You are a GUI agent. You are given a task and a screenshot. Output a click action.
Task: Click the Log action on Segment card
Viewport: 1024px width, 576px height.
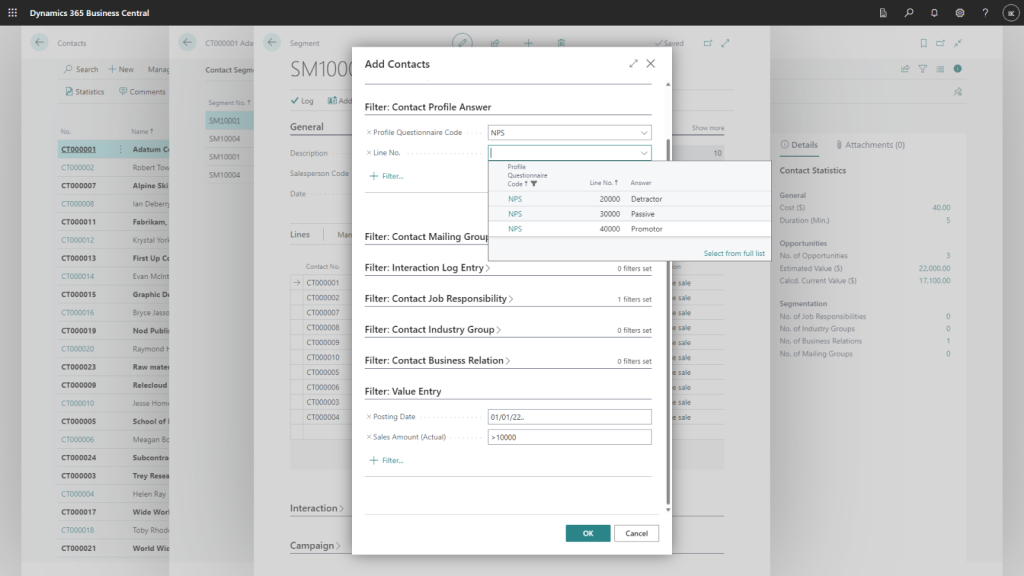pyautogui.click(x=302, y=101)
